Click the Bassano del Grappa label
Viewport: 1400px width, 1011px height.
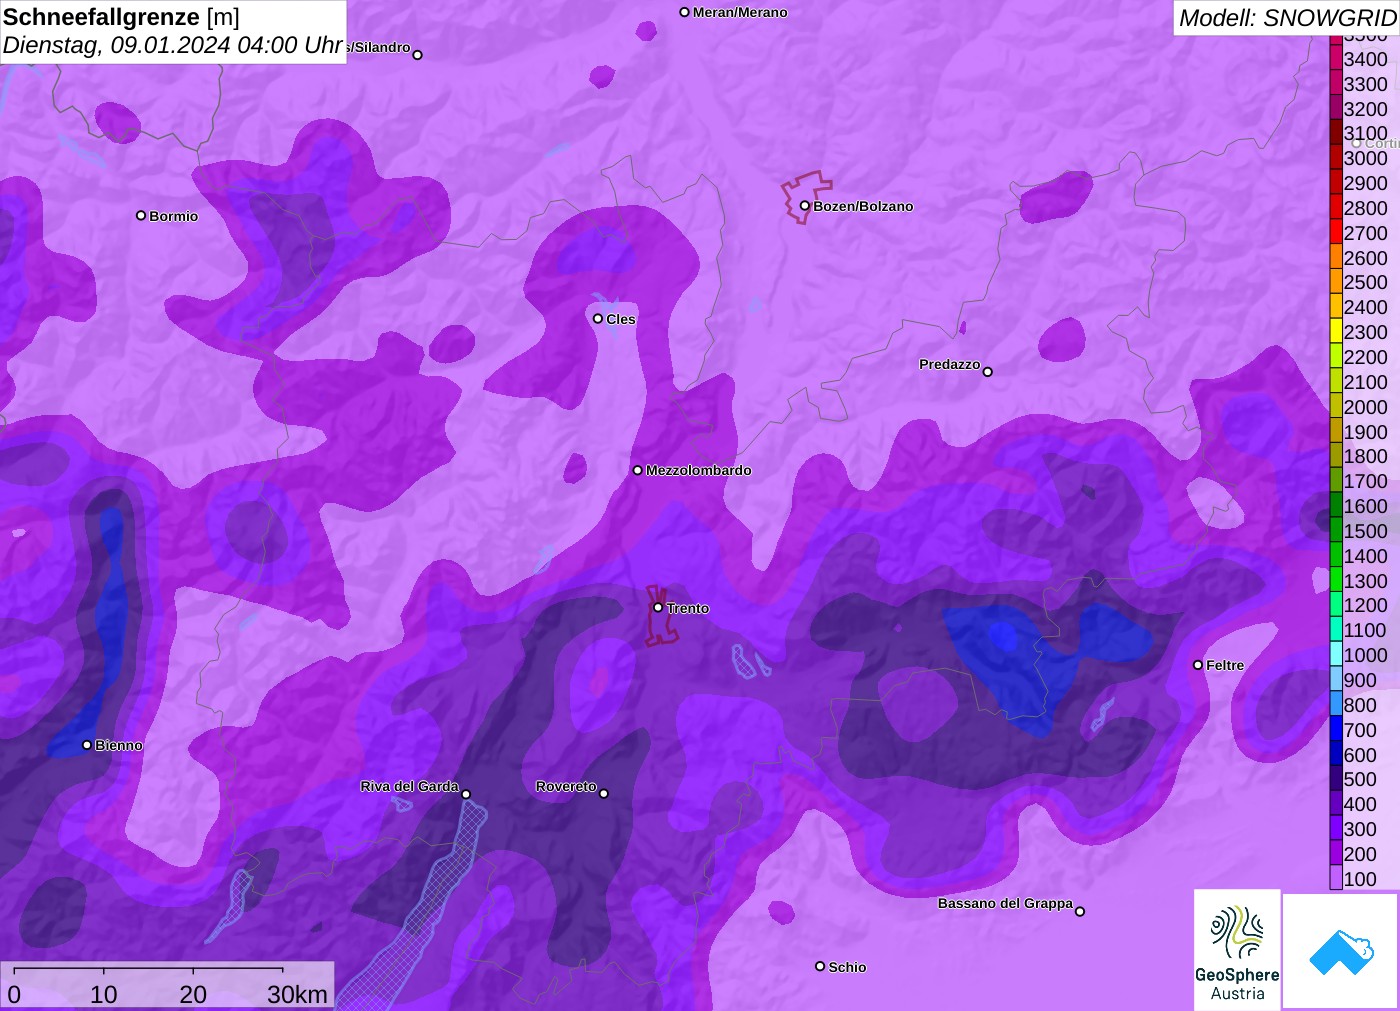click(x=1005, y=903)
